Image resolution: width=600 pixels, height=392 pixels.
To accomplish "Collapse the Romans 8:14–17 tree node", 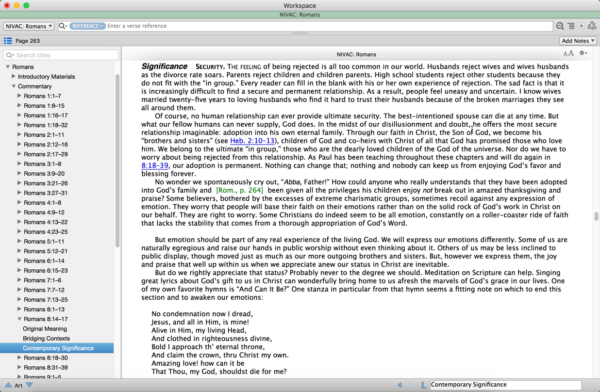I will click(x=19, y=319).
